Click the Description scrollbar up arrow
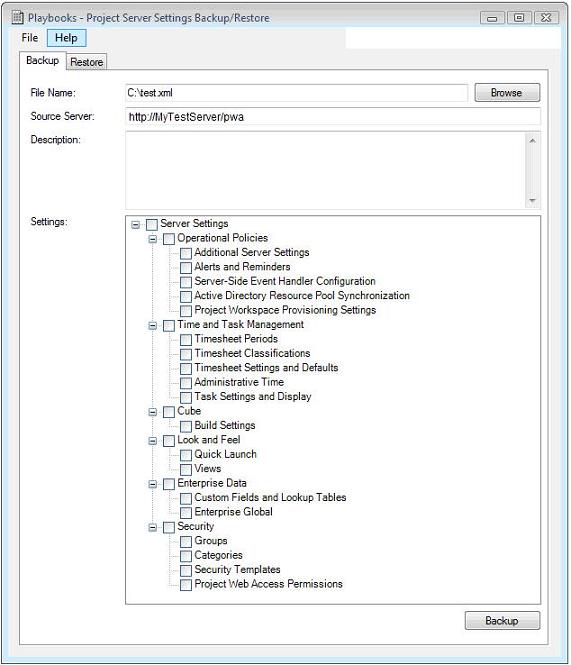The height and width of the screenshot is (665, 571). pos(532,140)
